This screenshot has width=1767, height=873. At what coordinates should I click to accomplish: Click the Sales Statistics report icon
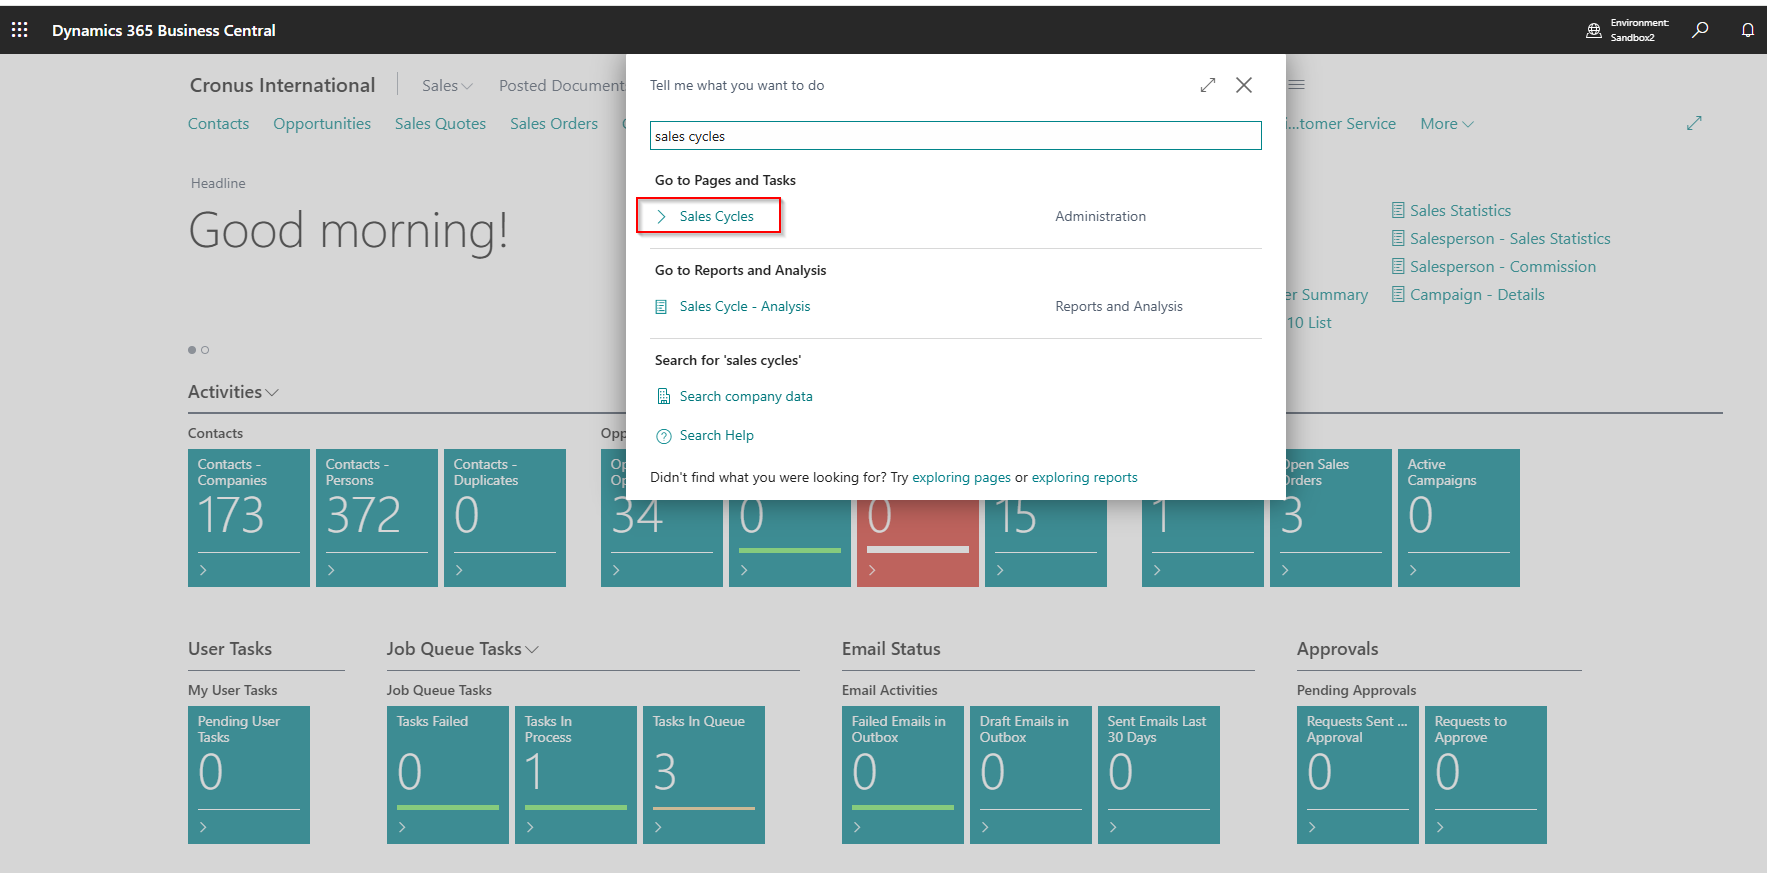click(x=1398, y=210)
